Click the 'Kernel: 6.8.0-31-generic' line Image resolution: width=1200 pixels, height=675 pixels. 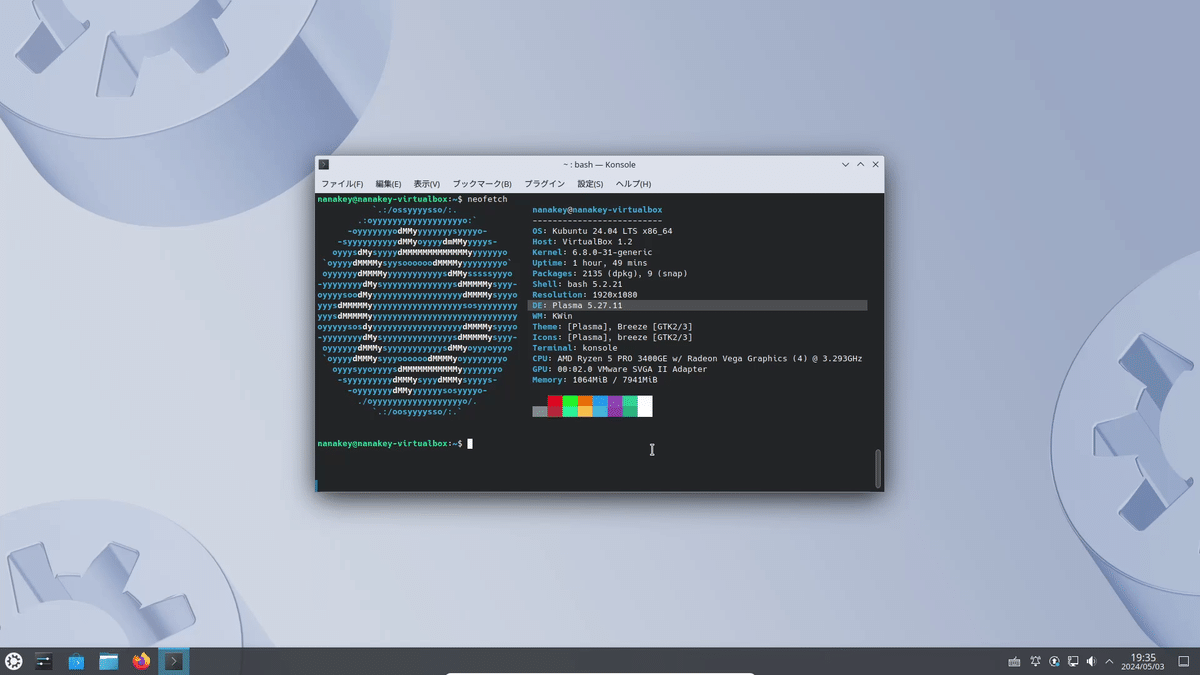coord(594,252)
